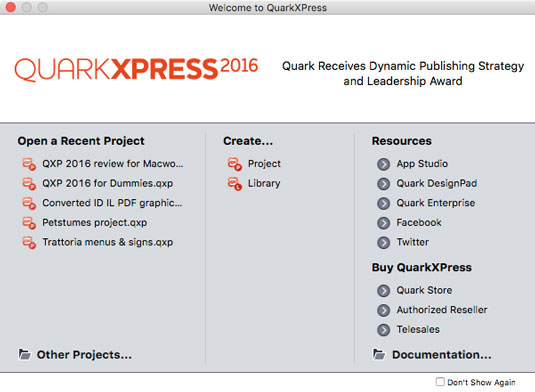Image resolution: width=535 pixels, height=392 pixels.
Task: Click the project icon beside QXP 2016 review for Macwo...
Action: click(29, 164)
